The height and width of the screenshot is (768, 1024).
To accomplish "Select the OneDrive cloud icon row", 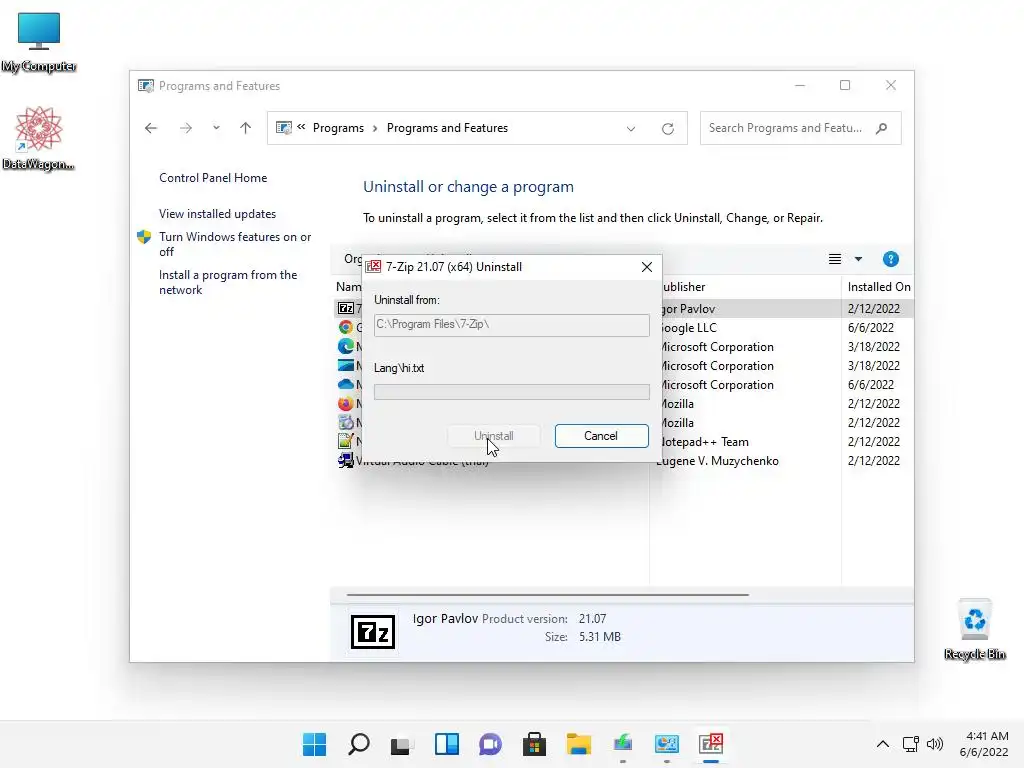I will 345,385.
